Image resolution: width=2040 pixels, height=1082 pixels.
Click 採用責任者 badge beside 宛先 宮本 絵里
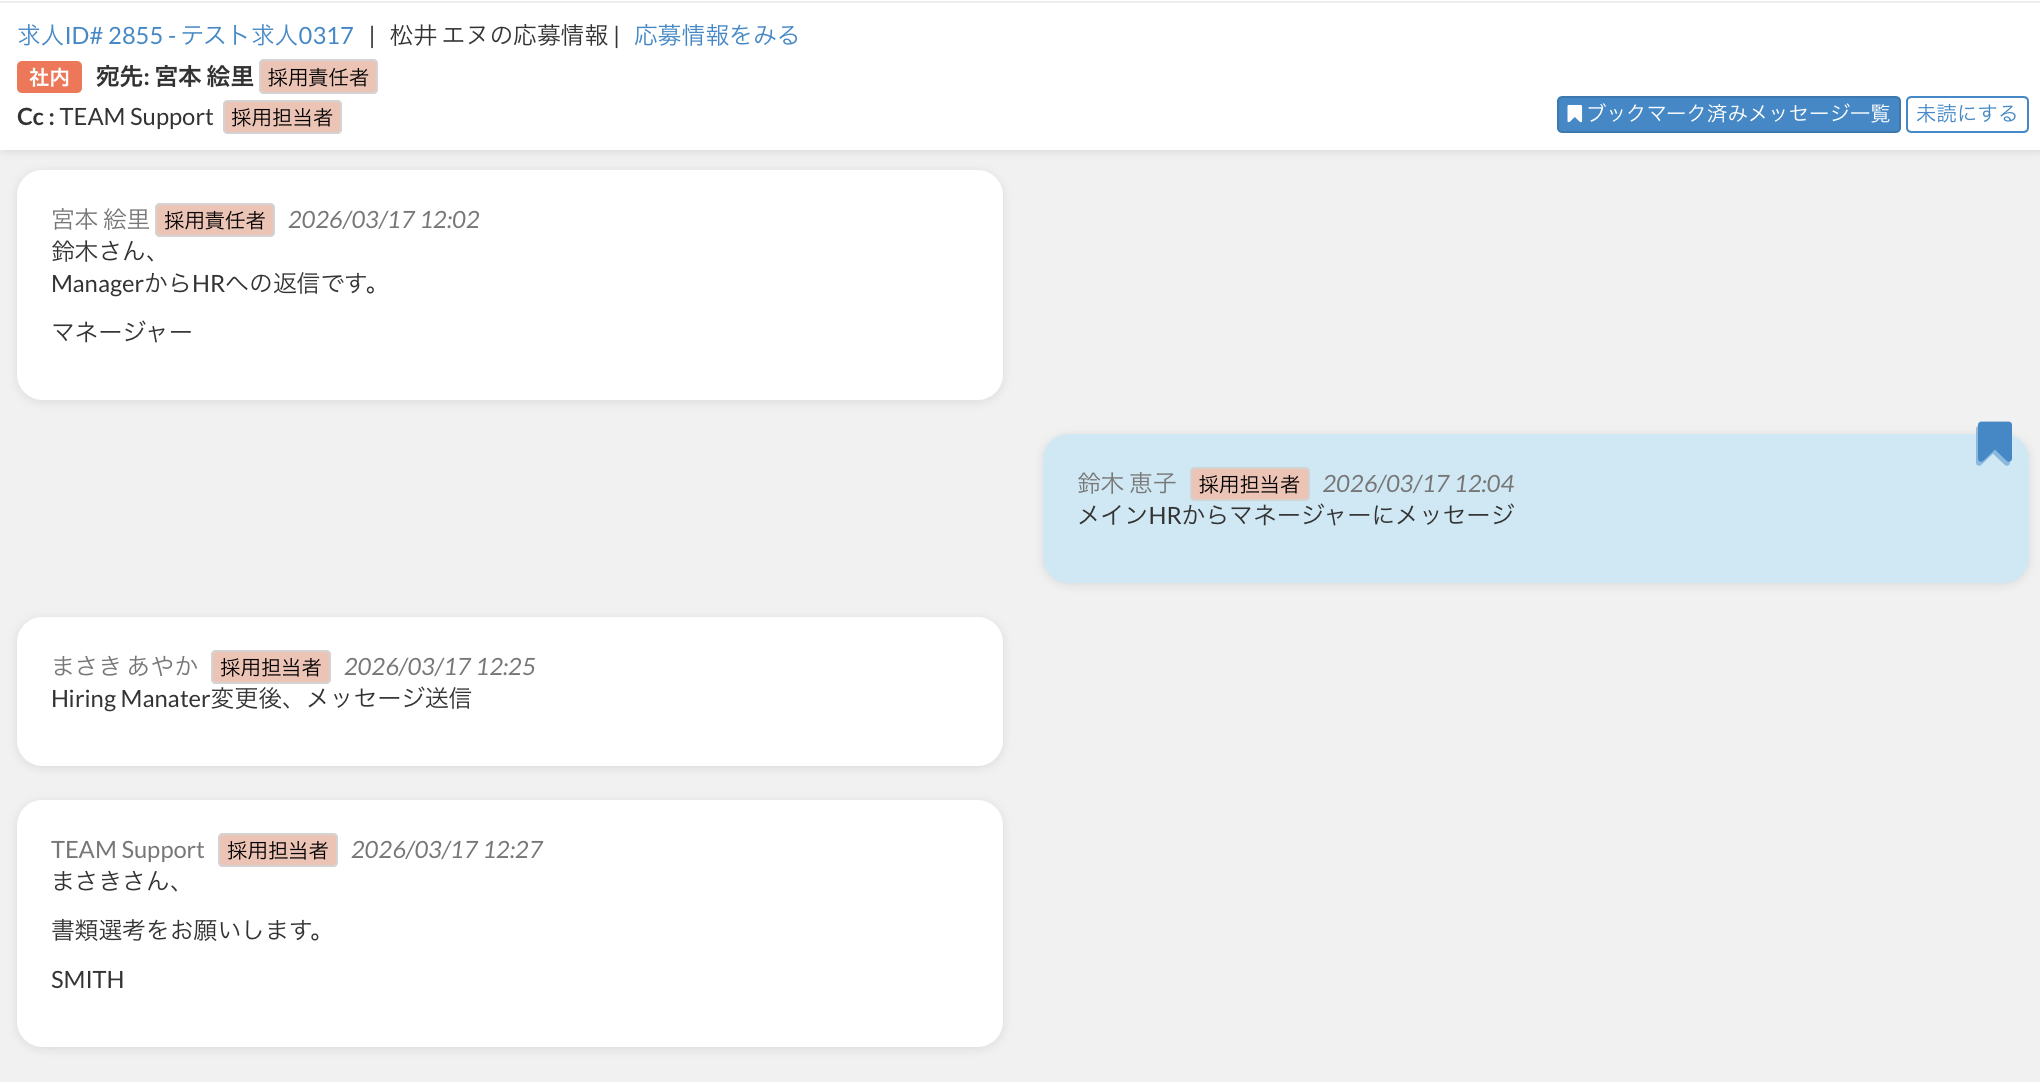click(x=318, y=77)
